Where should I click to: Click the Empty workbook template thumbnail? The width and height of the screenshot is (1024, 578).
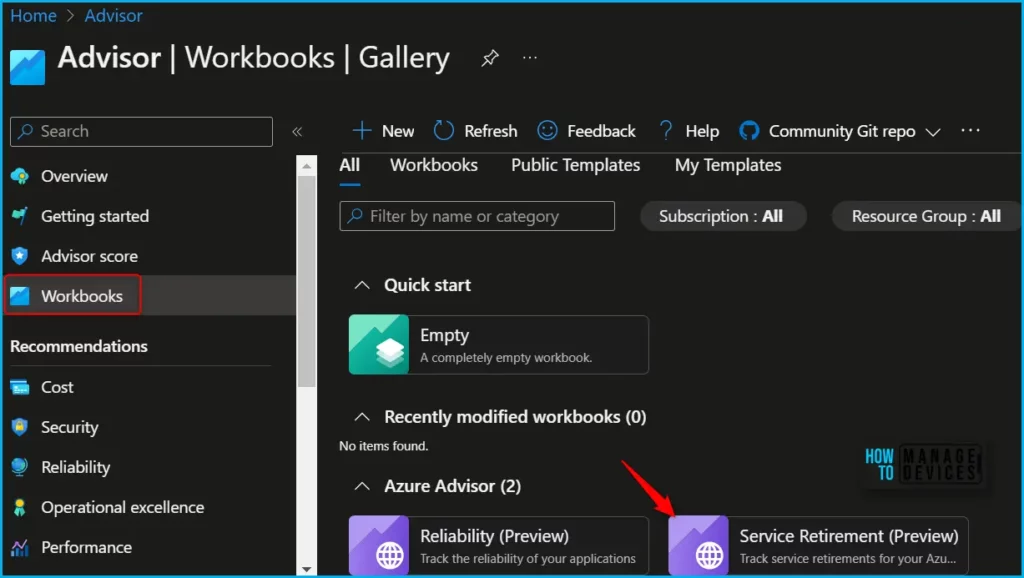point(379,345)
